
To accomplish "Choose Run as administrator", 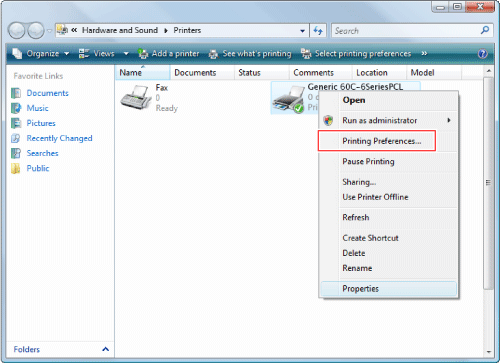I will tap(388, 120).
